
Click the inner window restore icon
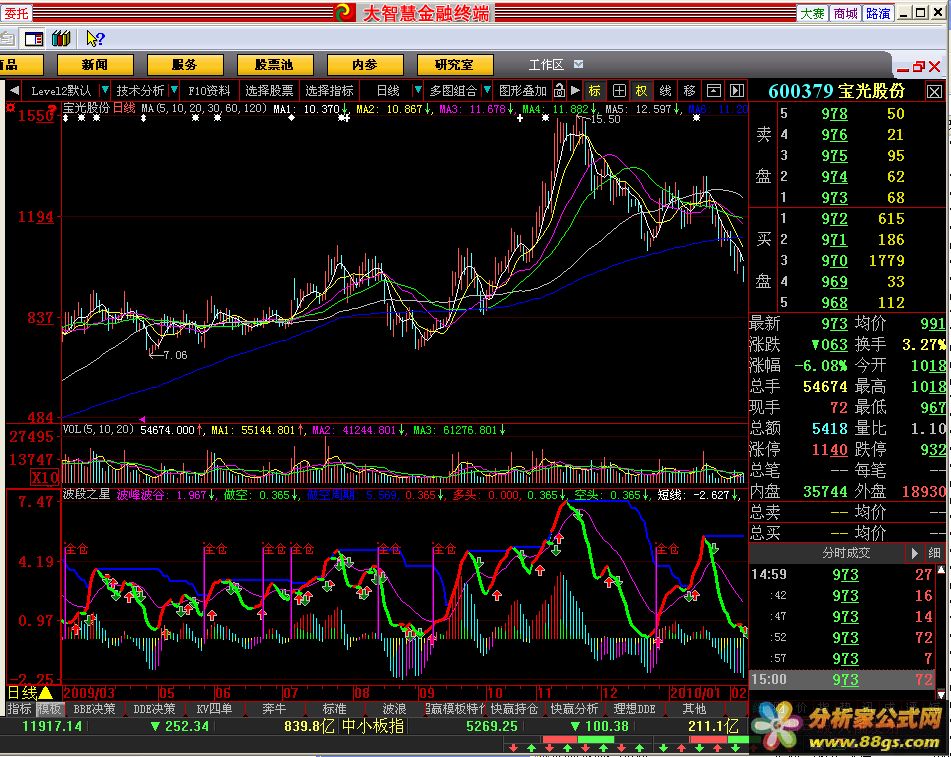(918, 66)
